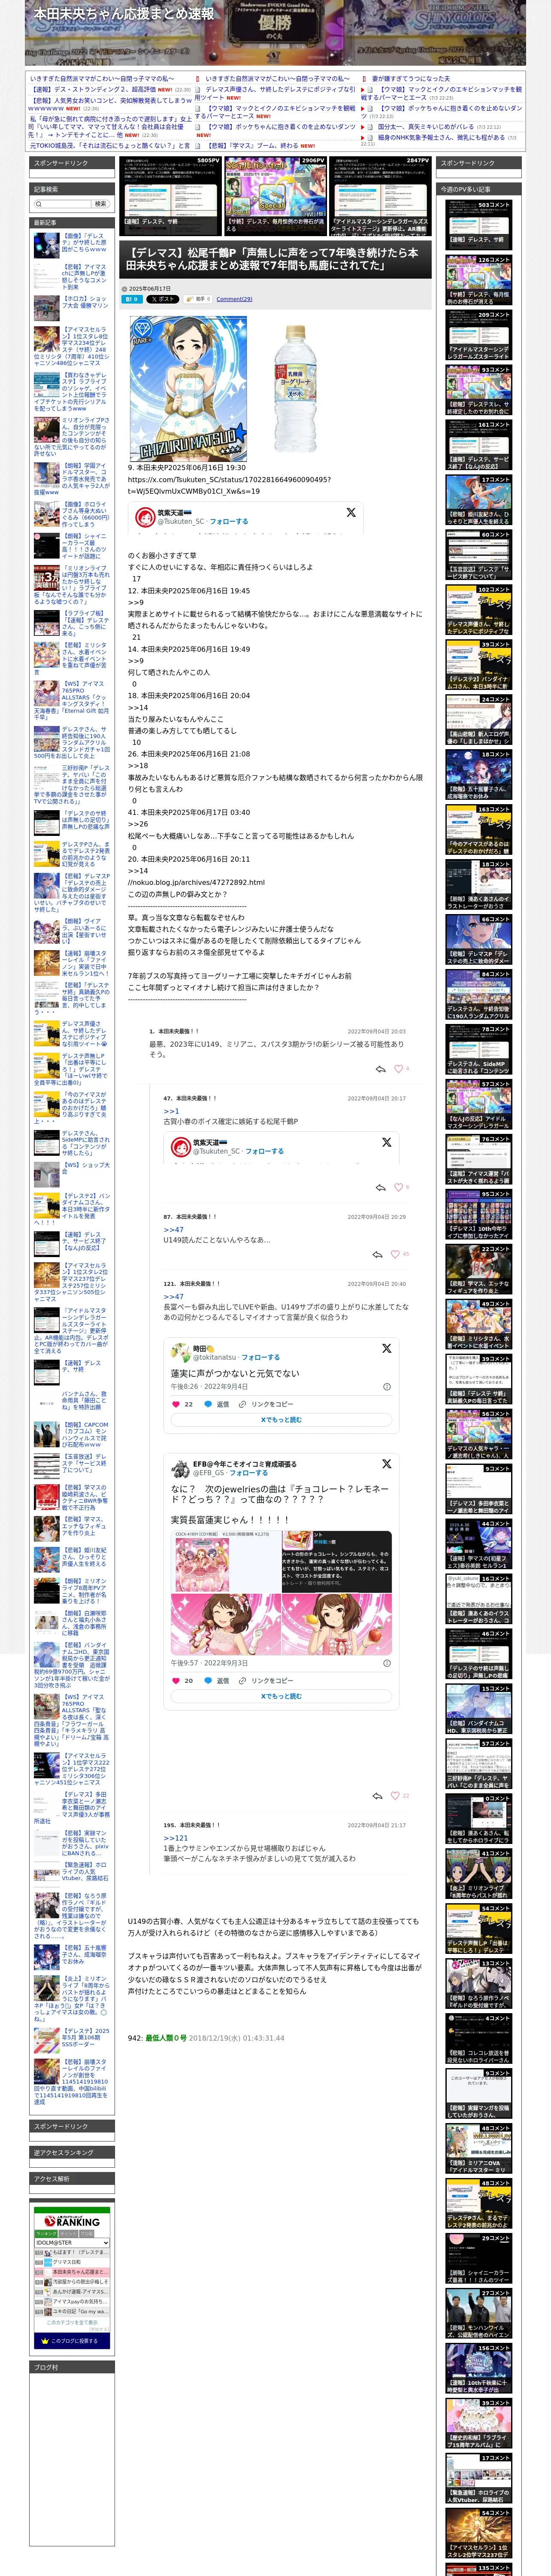The image size is (551, 2576).
Task: Like the EFB_GS tweet with 20 hearts
Action: pyautogui.click(x=177, y=1680)
